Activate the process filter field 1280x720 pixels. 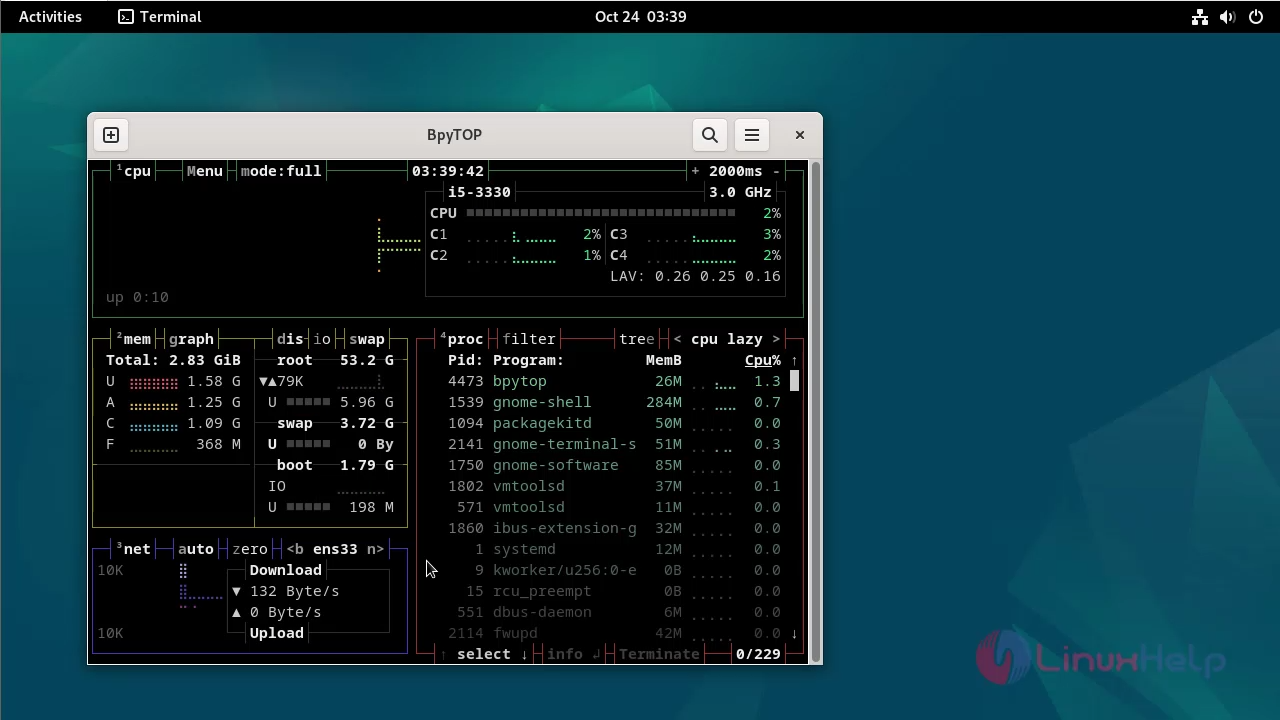[x=529, y=339]
